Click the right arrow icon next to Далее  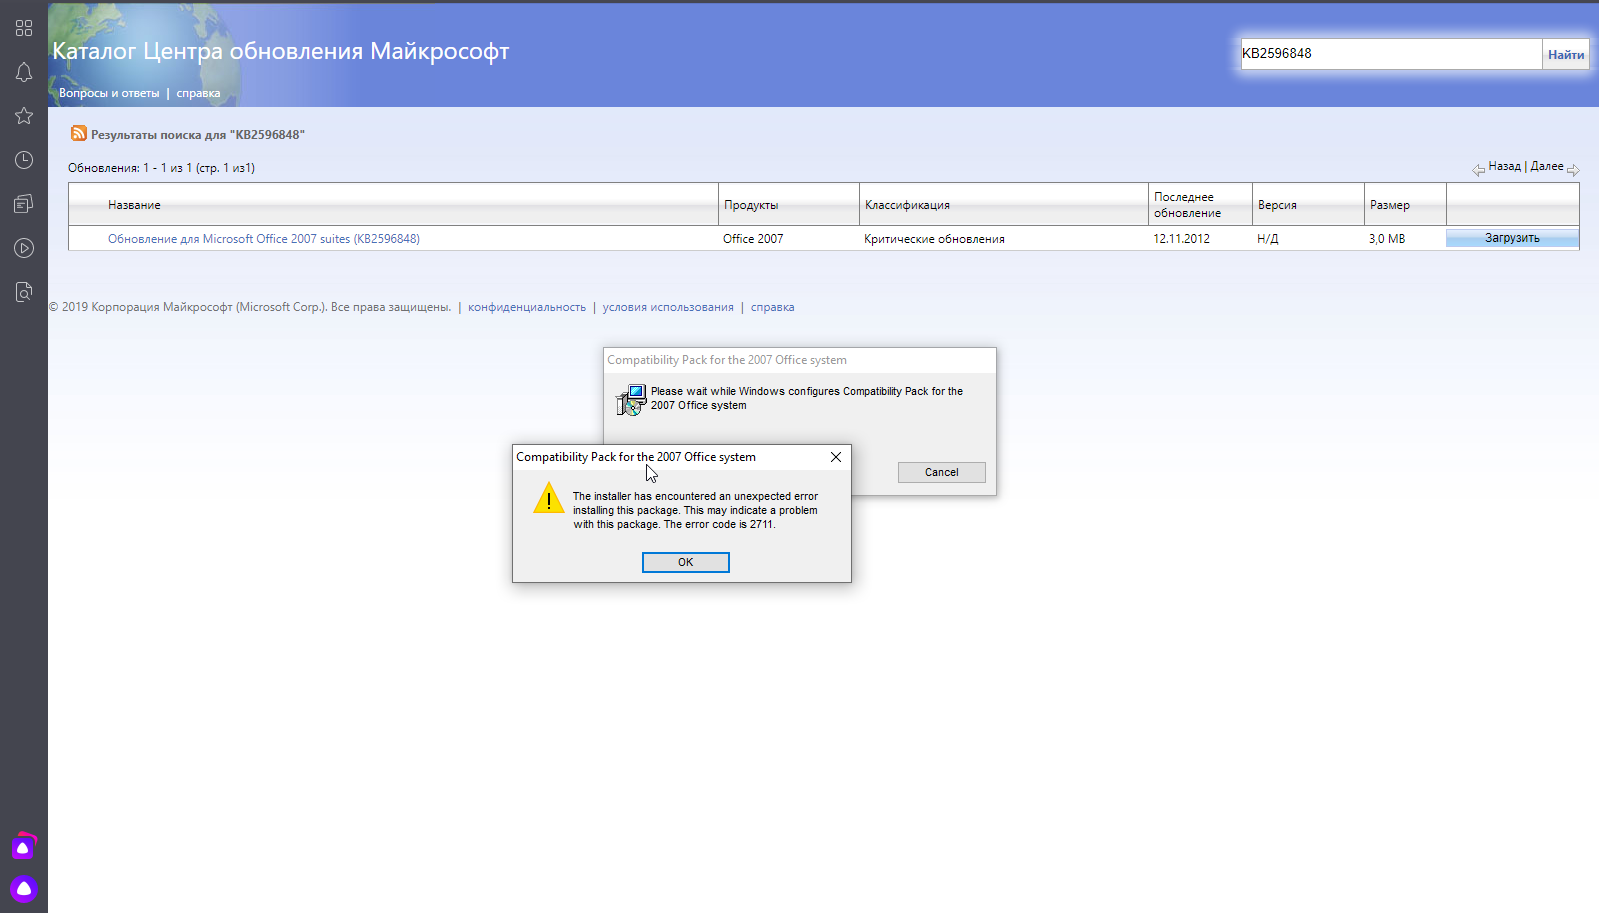coord(1573,170)
